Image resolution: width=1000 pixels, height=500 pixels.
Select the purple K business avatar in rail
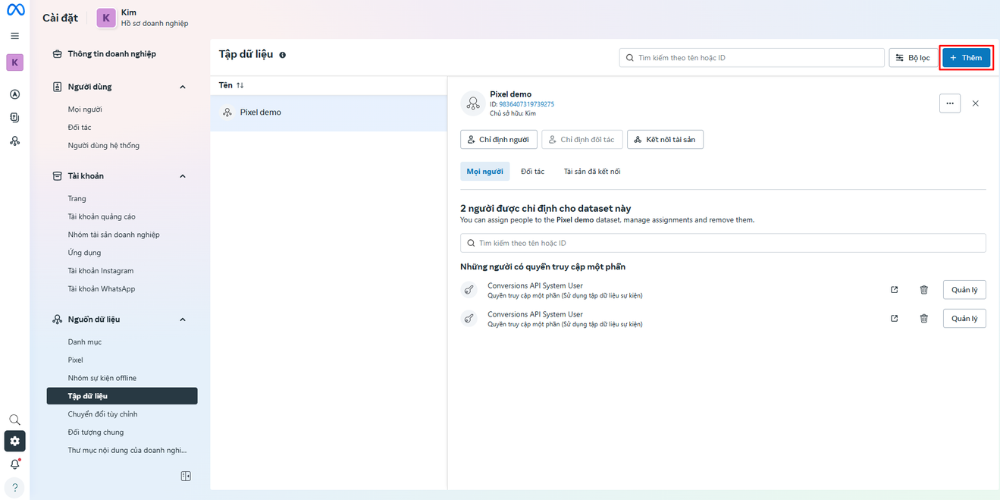pos(15,62)
